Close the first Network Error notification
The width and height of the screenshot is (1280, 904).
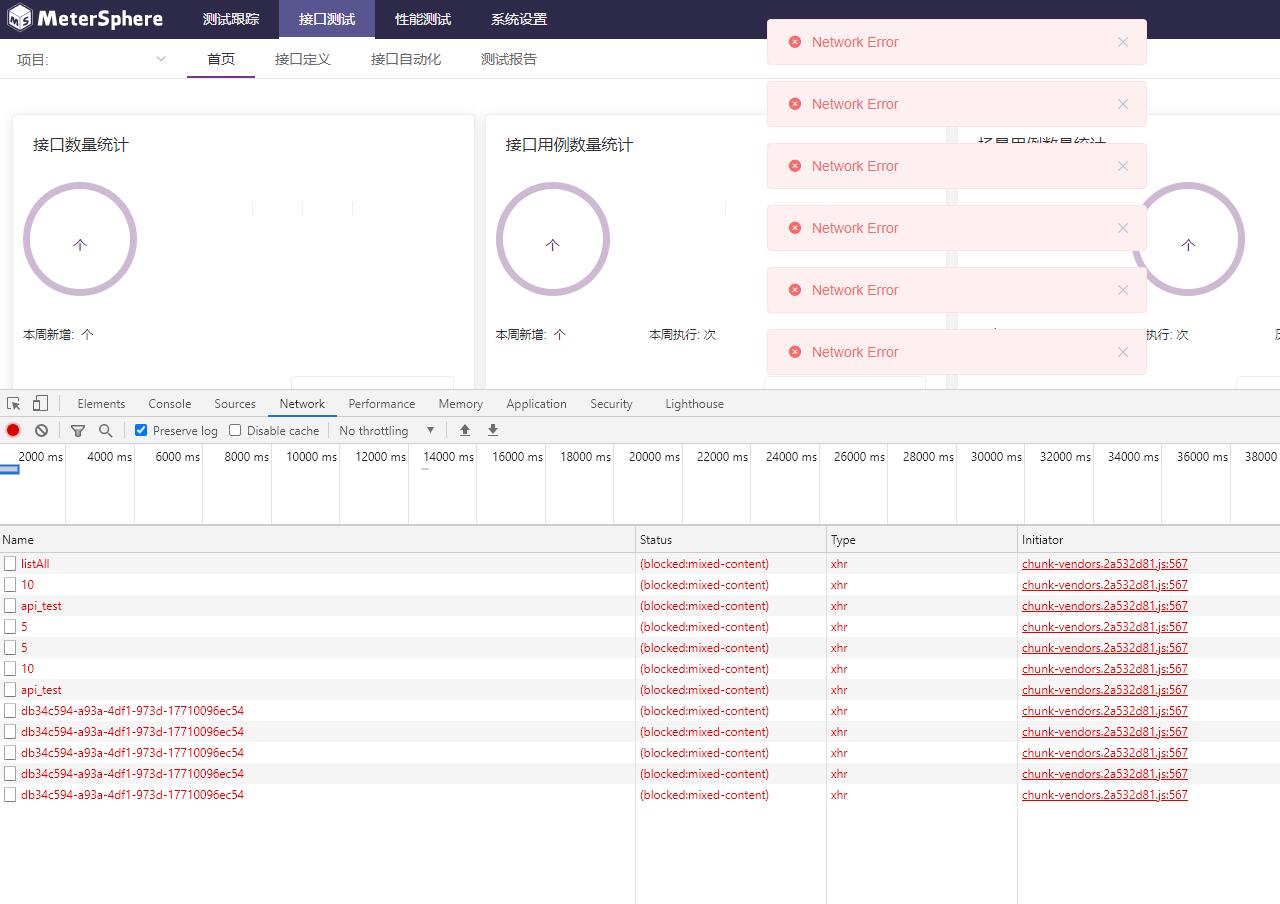[1123, 42]
